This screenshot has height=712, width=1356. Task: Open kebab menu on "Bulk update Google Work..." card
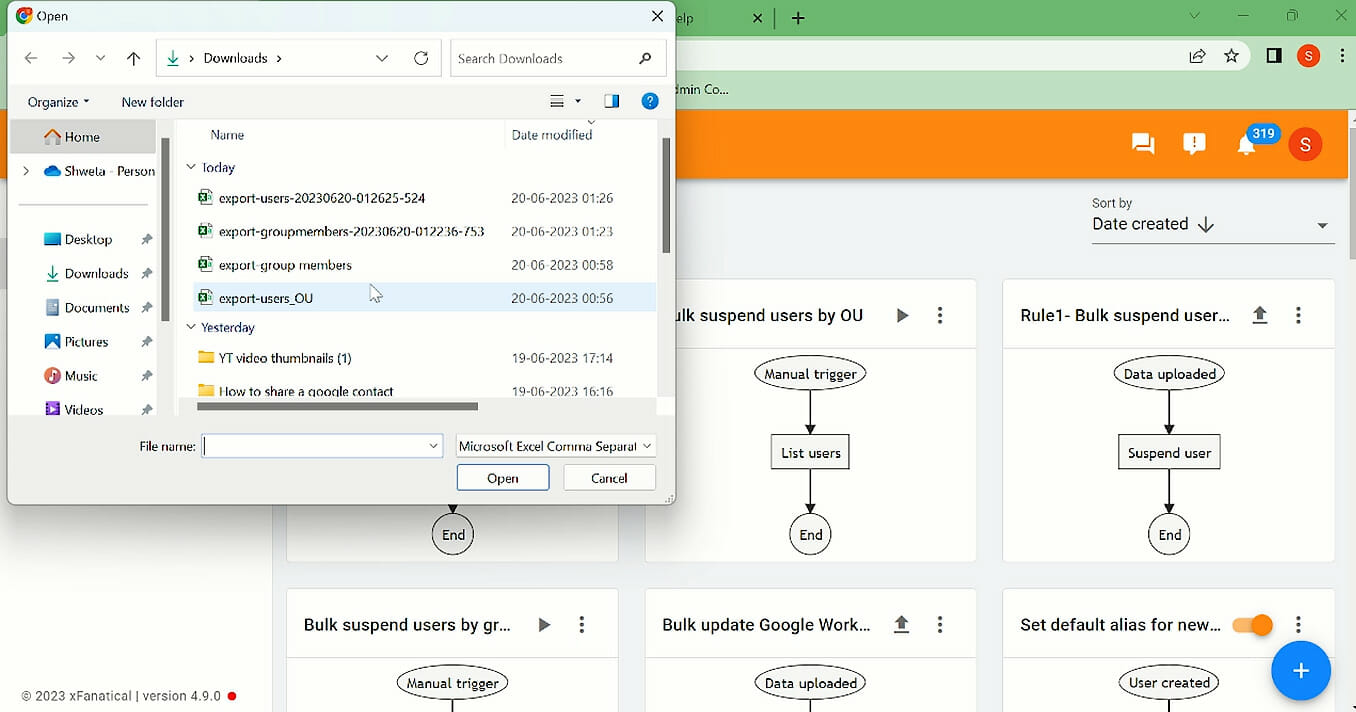tap(940, 624)
